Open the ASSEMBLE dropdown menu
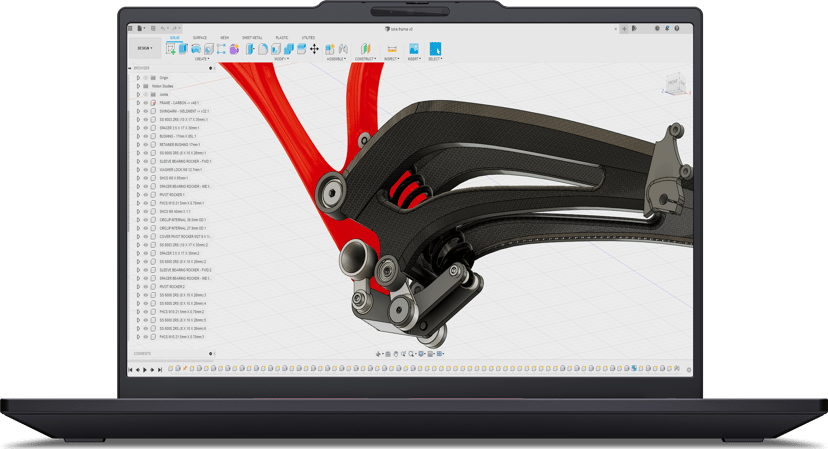Screen dimensions: 828x449 336,59
